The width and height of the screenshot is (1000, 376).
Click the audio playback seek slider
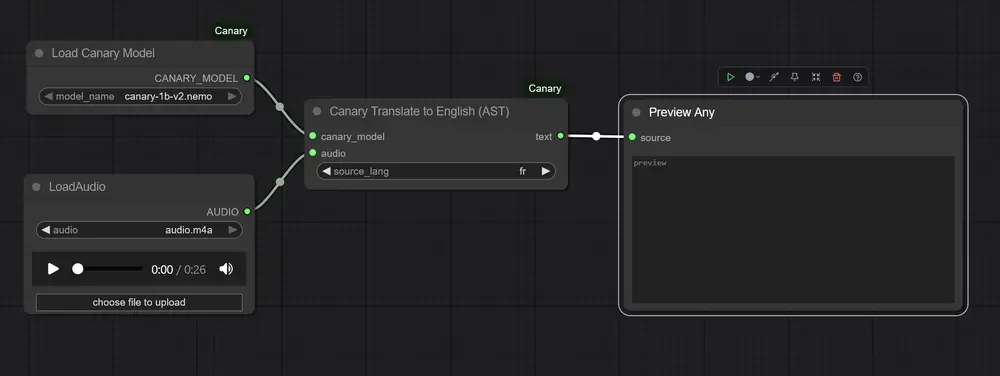[x=107, y=269]
